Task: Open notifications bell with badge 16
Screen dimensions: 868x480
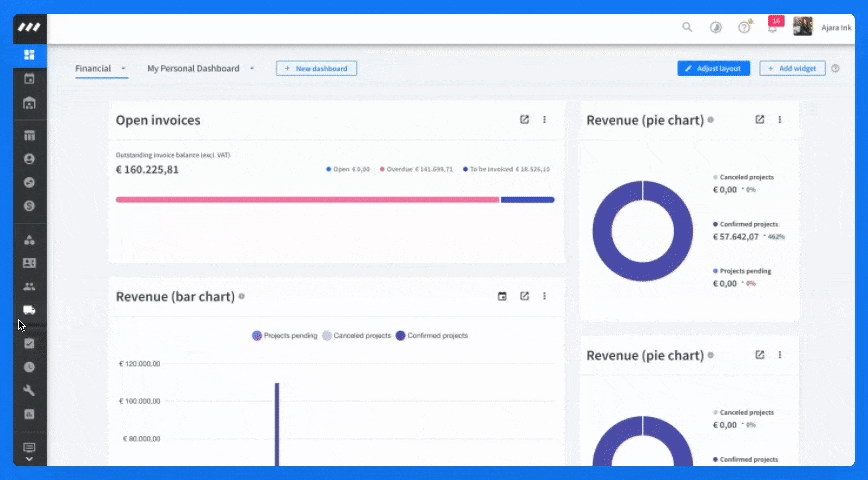Action: tap(774, 25)
